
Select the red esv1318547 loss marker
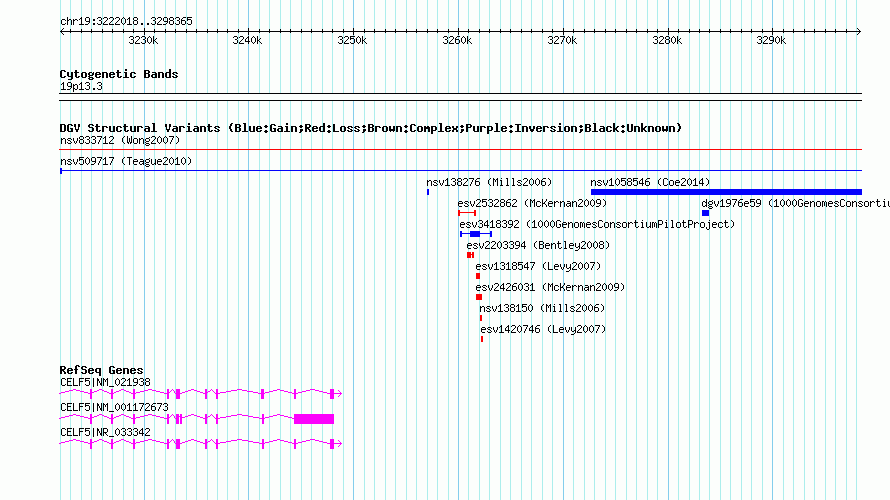coord(478,276)
